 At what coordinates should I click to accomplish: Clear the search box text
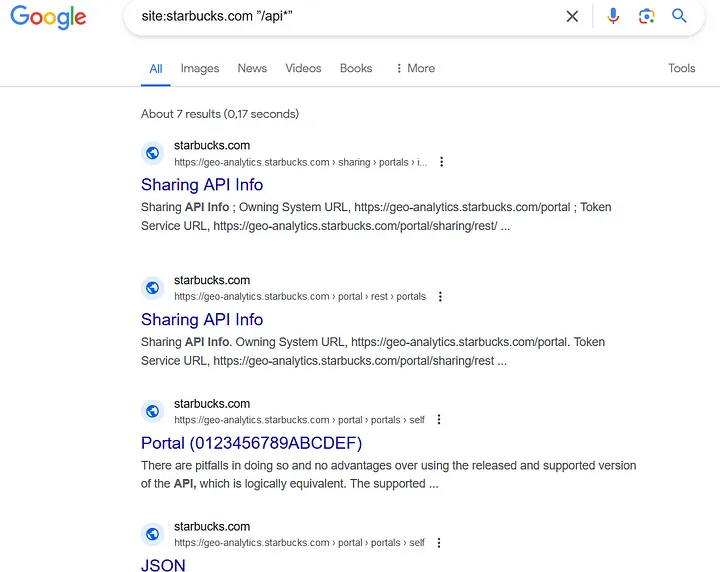point(572,16)
